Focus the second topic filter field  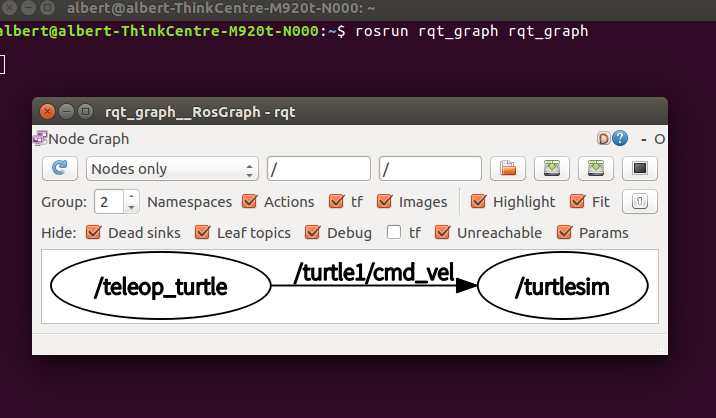point(430,169)
